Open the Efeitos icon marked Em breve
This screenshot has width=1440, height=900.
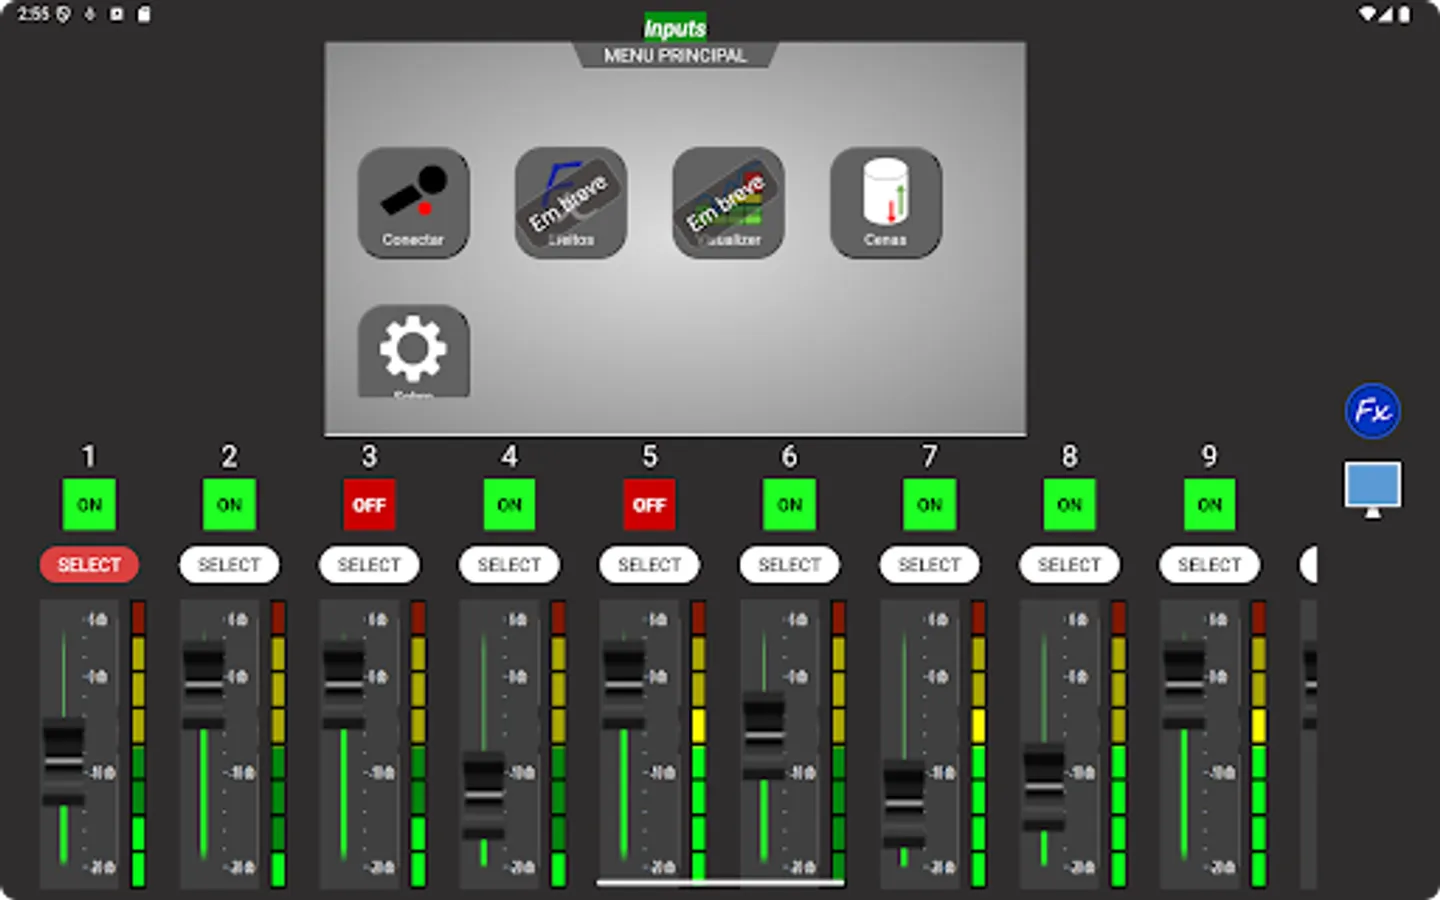(x=570, y=203)
